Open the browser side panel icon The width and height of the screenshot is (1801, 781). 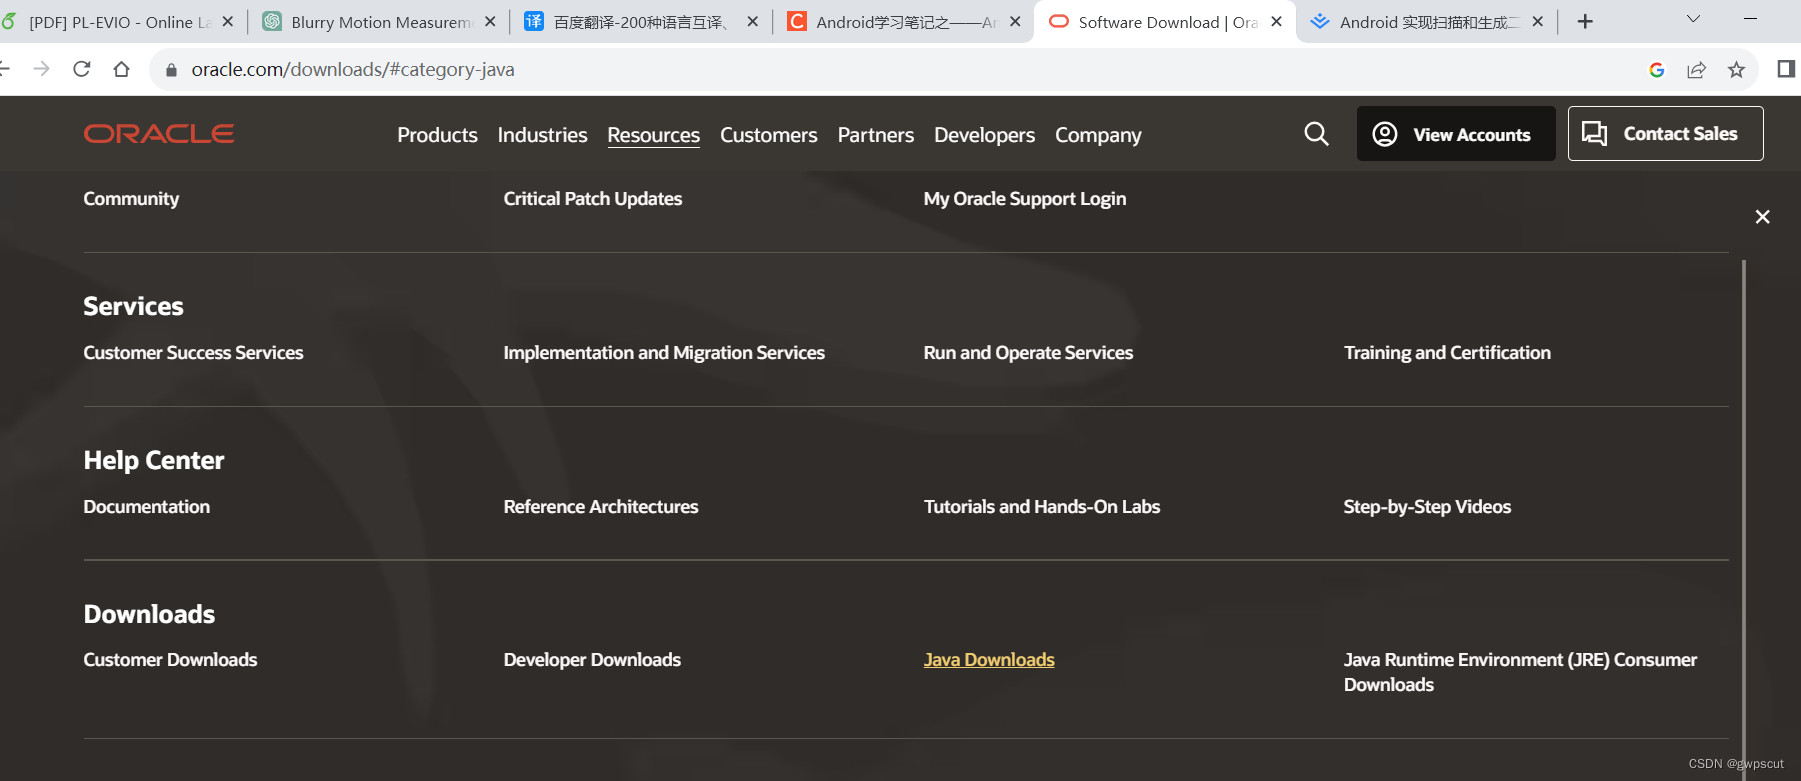1786,68
